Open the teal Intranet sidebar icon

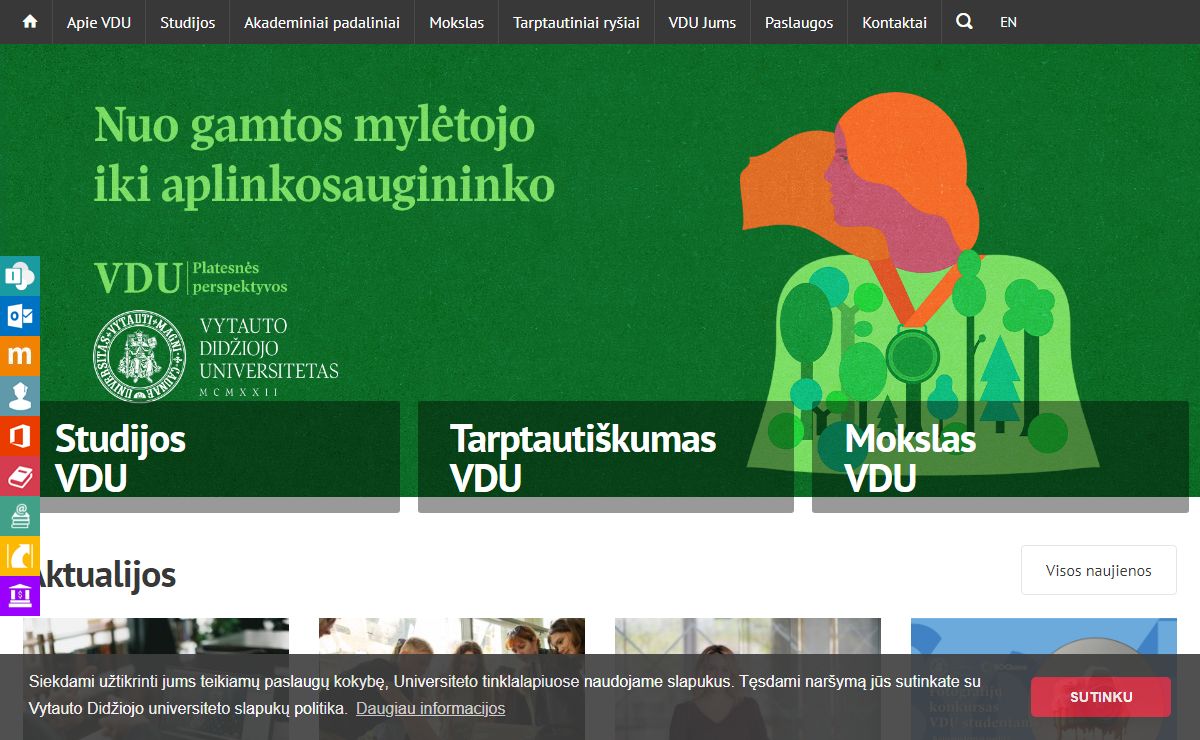[20, 275]
